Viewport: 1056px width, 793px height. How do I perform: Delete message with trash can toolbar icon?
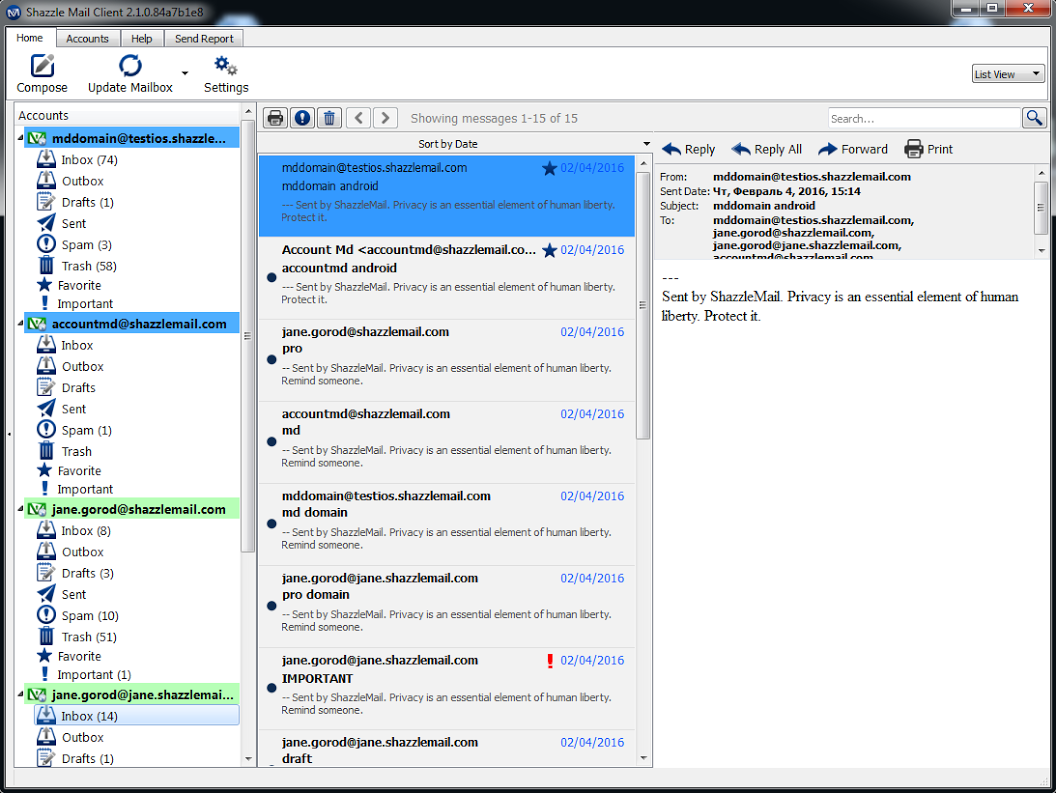coord(329,118)
